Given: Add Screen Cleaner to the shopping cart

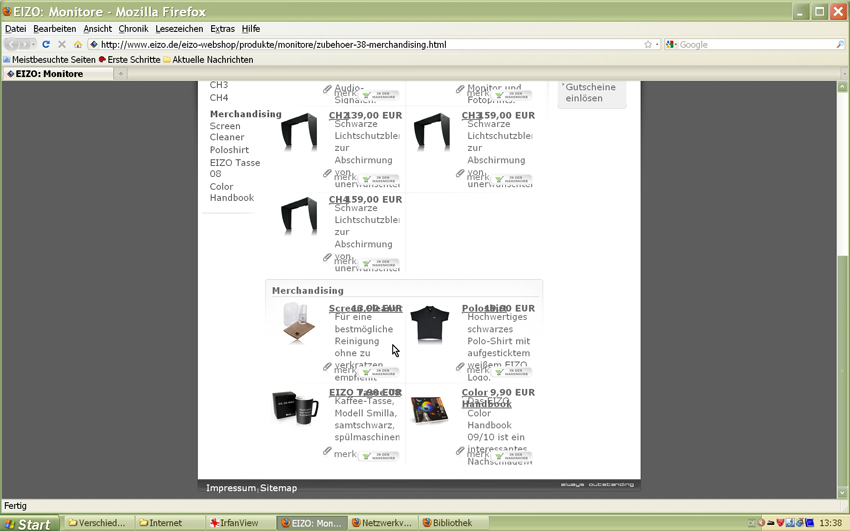Looking at the screenshot, I should coord(379,372).
